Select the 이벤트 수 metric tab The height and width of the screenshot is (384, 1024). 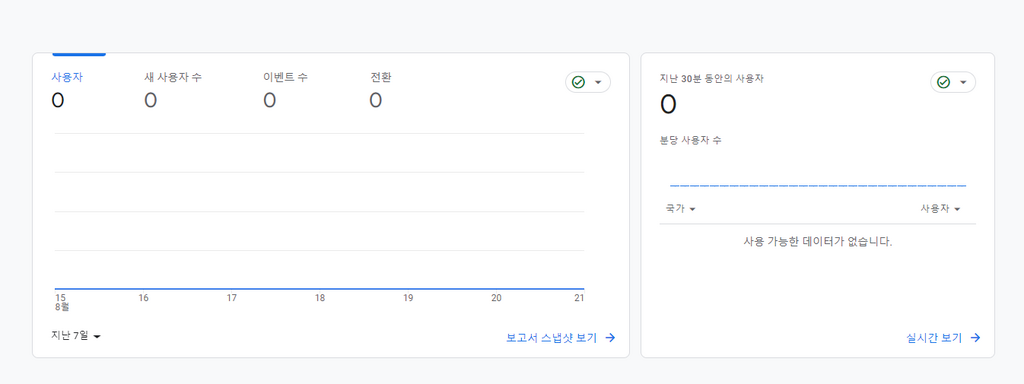285,89
